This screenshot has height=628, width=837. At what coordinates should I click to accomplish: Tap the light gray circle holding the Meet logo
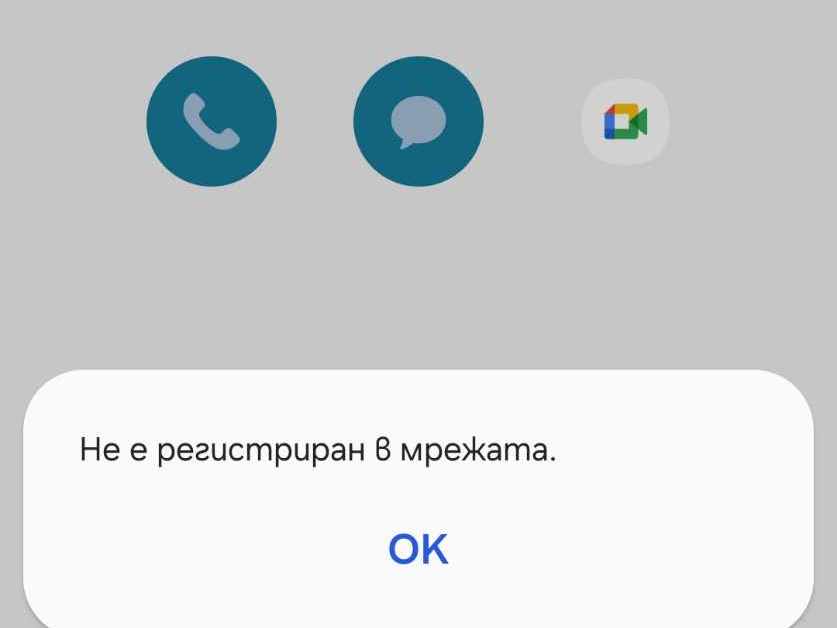point(625,122)
